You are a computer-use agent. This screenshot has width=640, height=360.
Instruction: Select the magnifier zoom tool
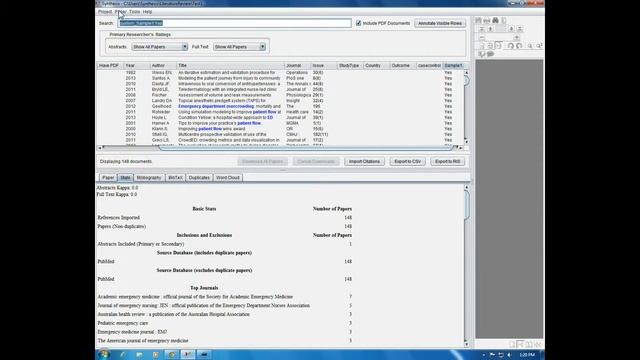(530, 46)
